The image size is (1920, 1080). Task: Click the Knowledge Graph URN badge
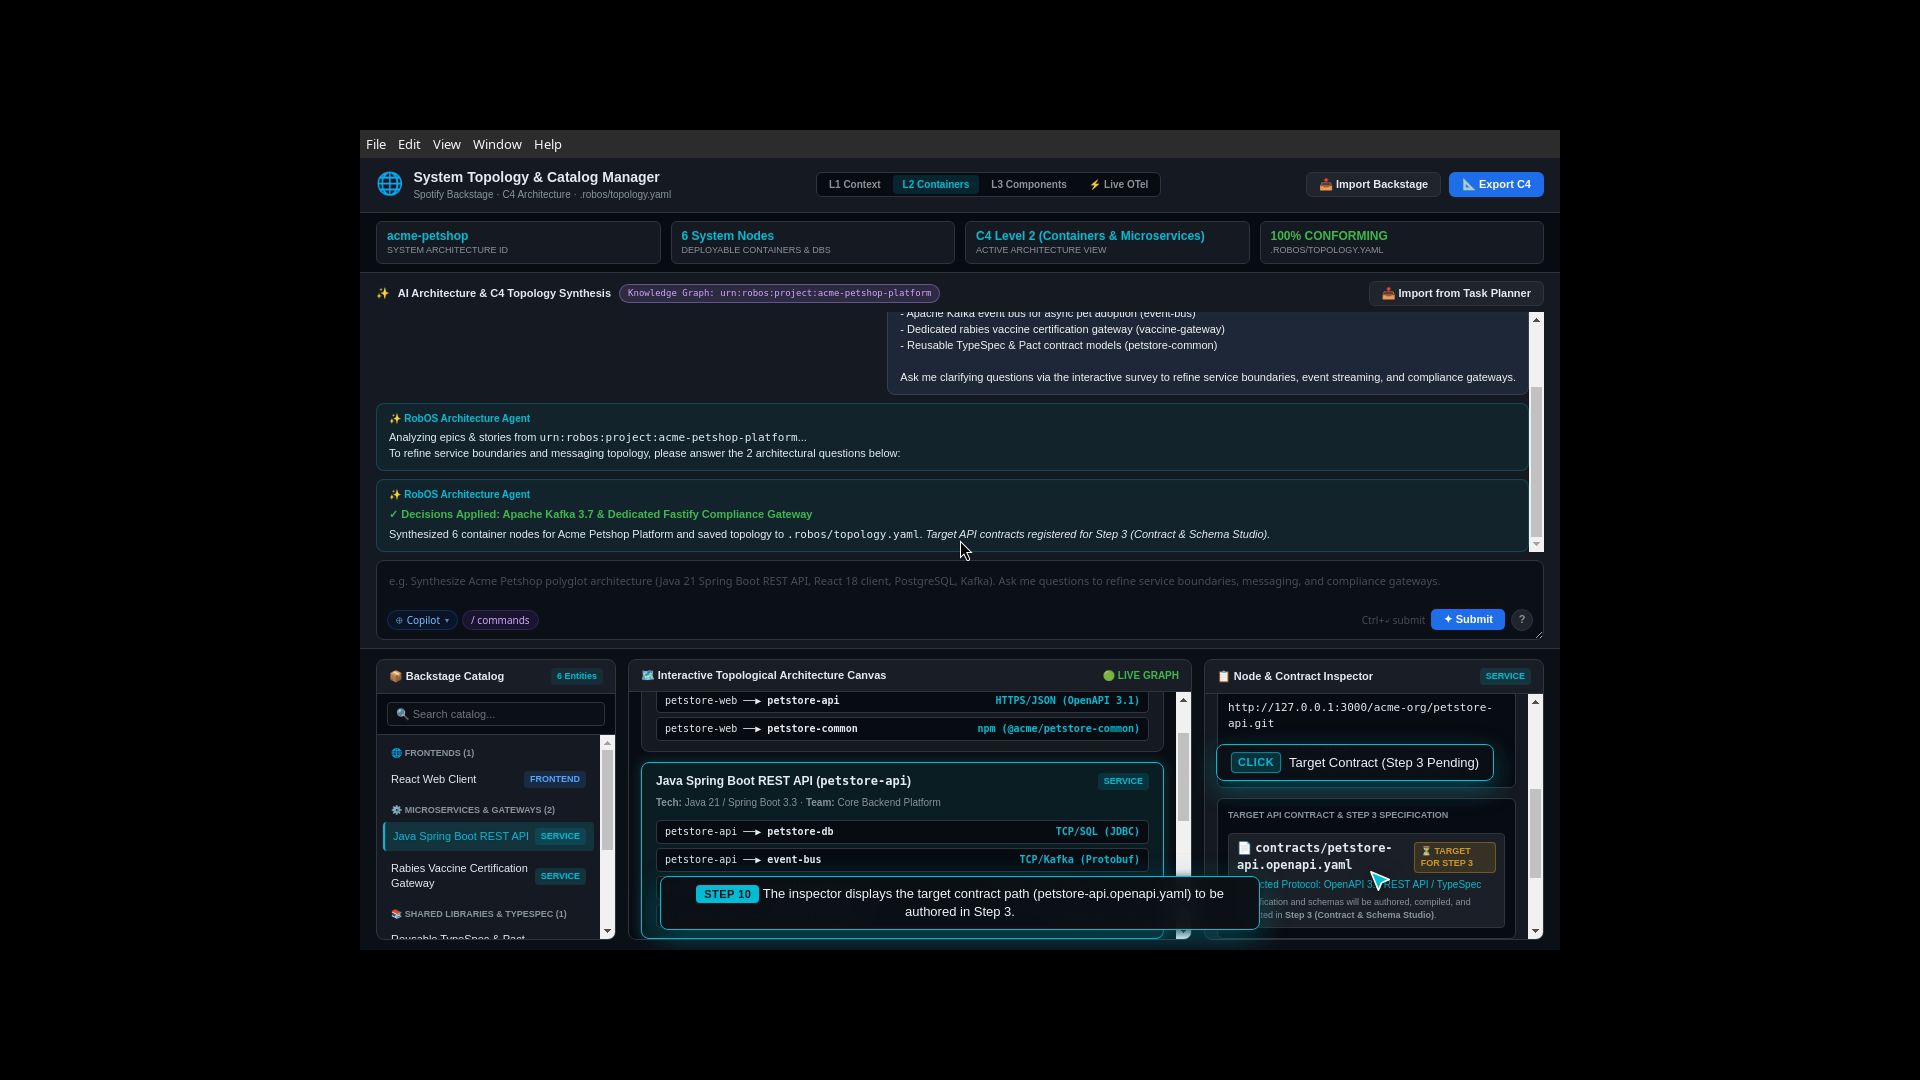tap(779, 294)
